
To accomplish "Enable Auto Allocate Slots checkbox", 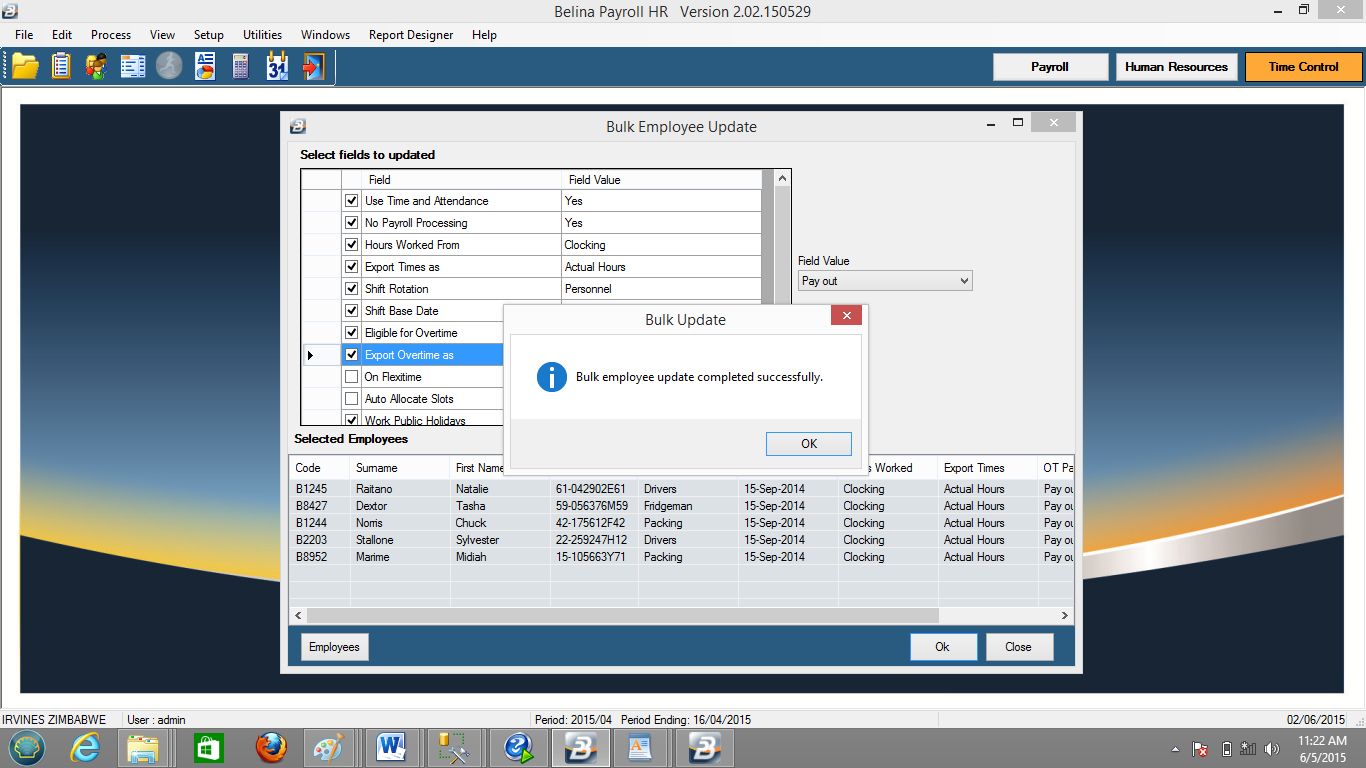I will pos(351,399).
